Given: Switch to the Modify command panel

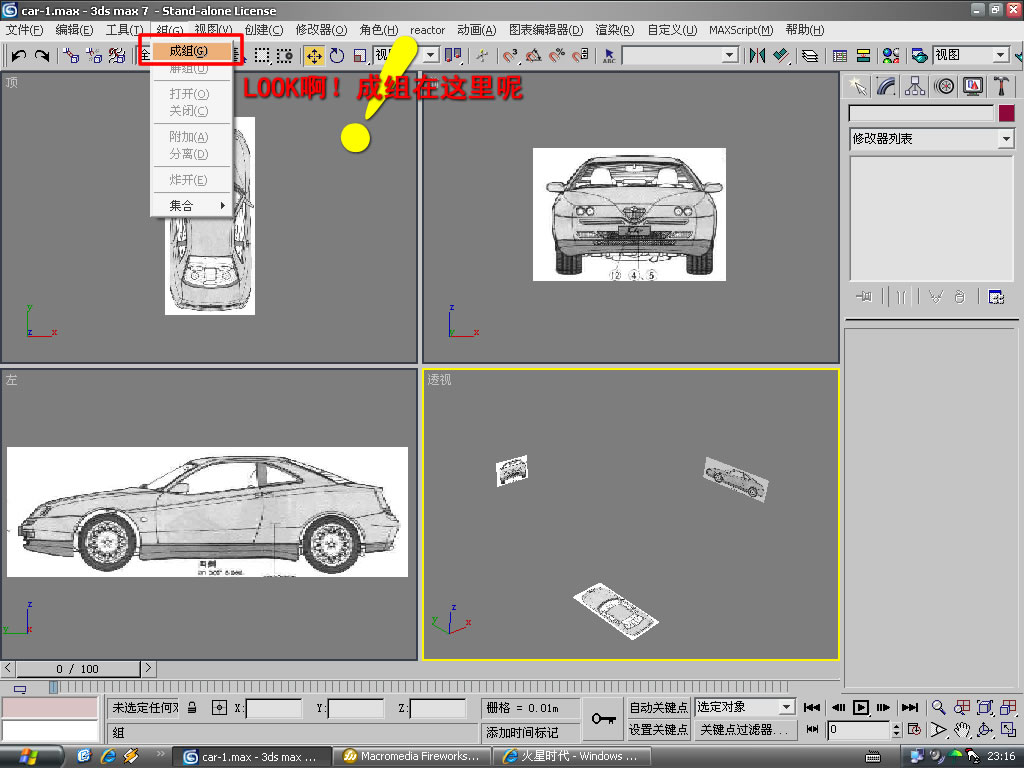Looking at the screenshot, I should coord(886,87).
